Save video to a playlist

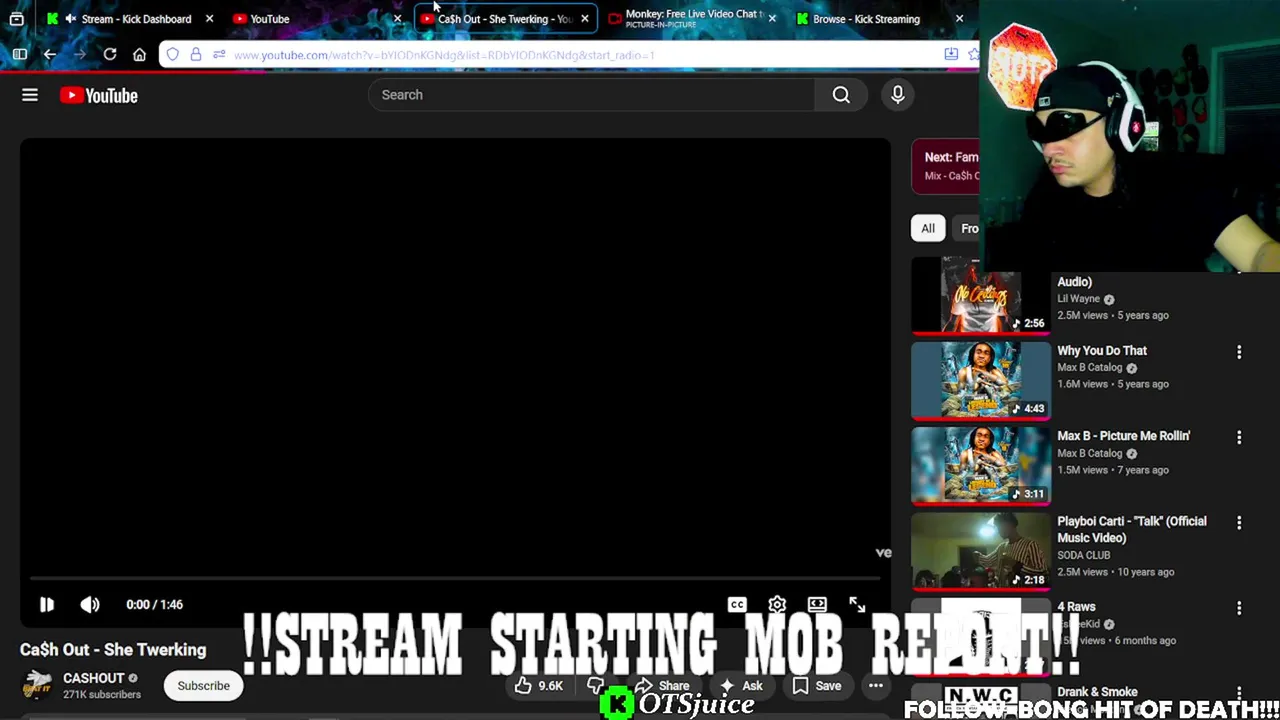[x=817, y=686]
